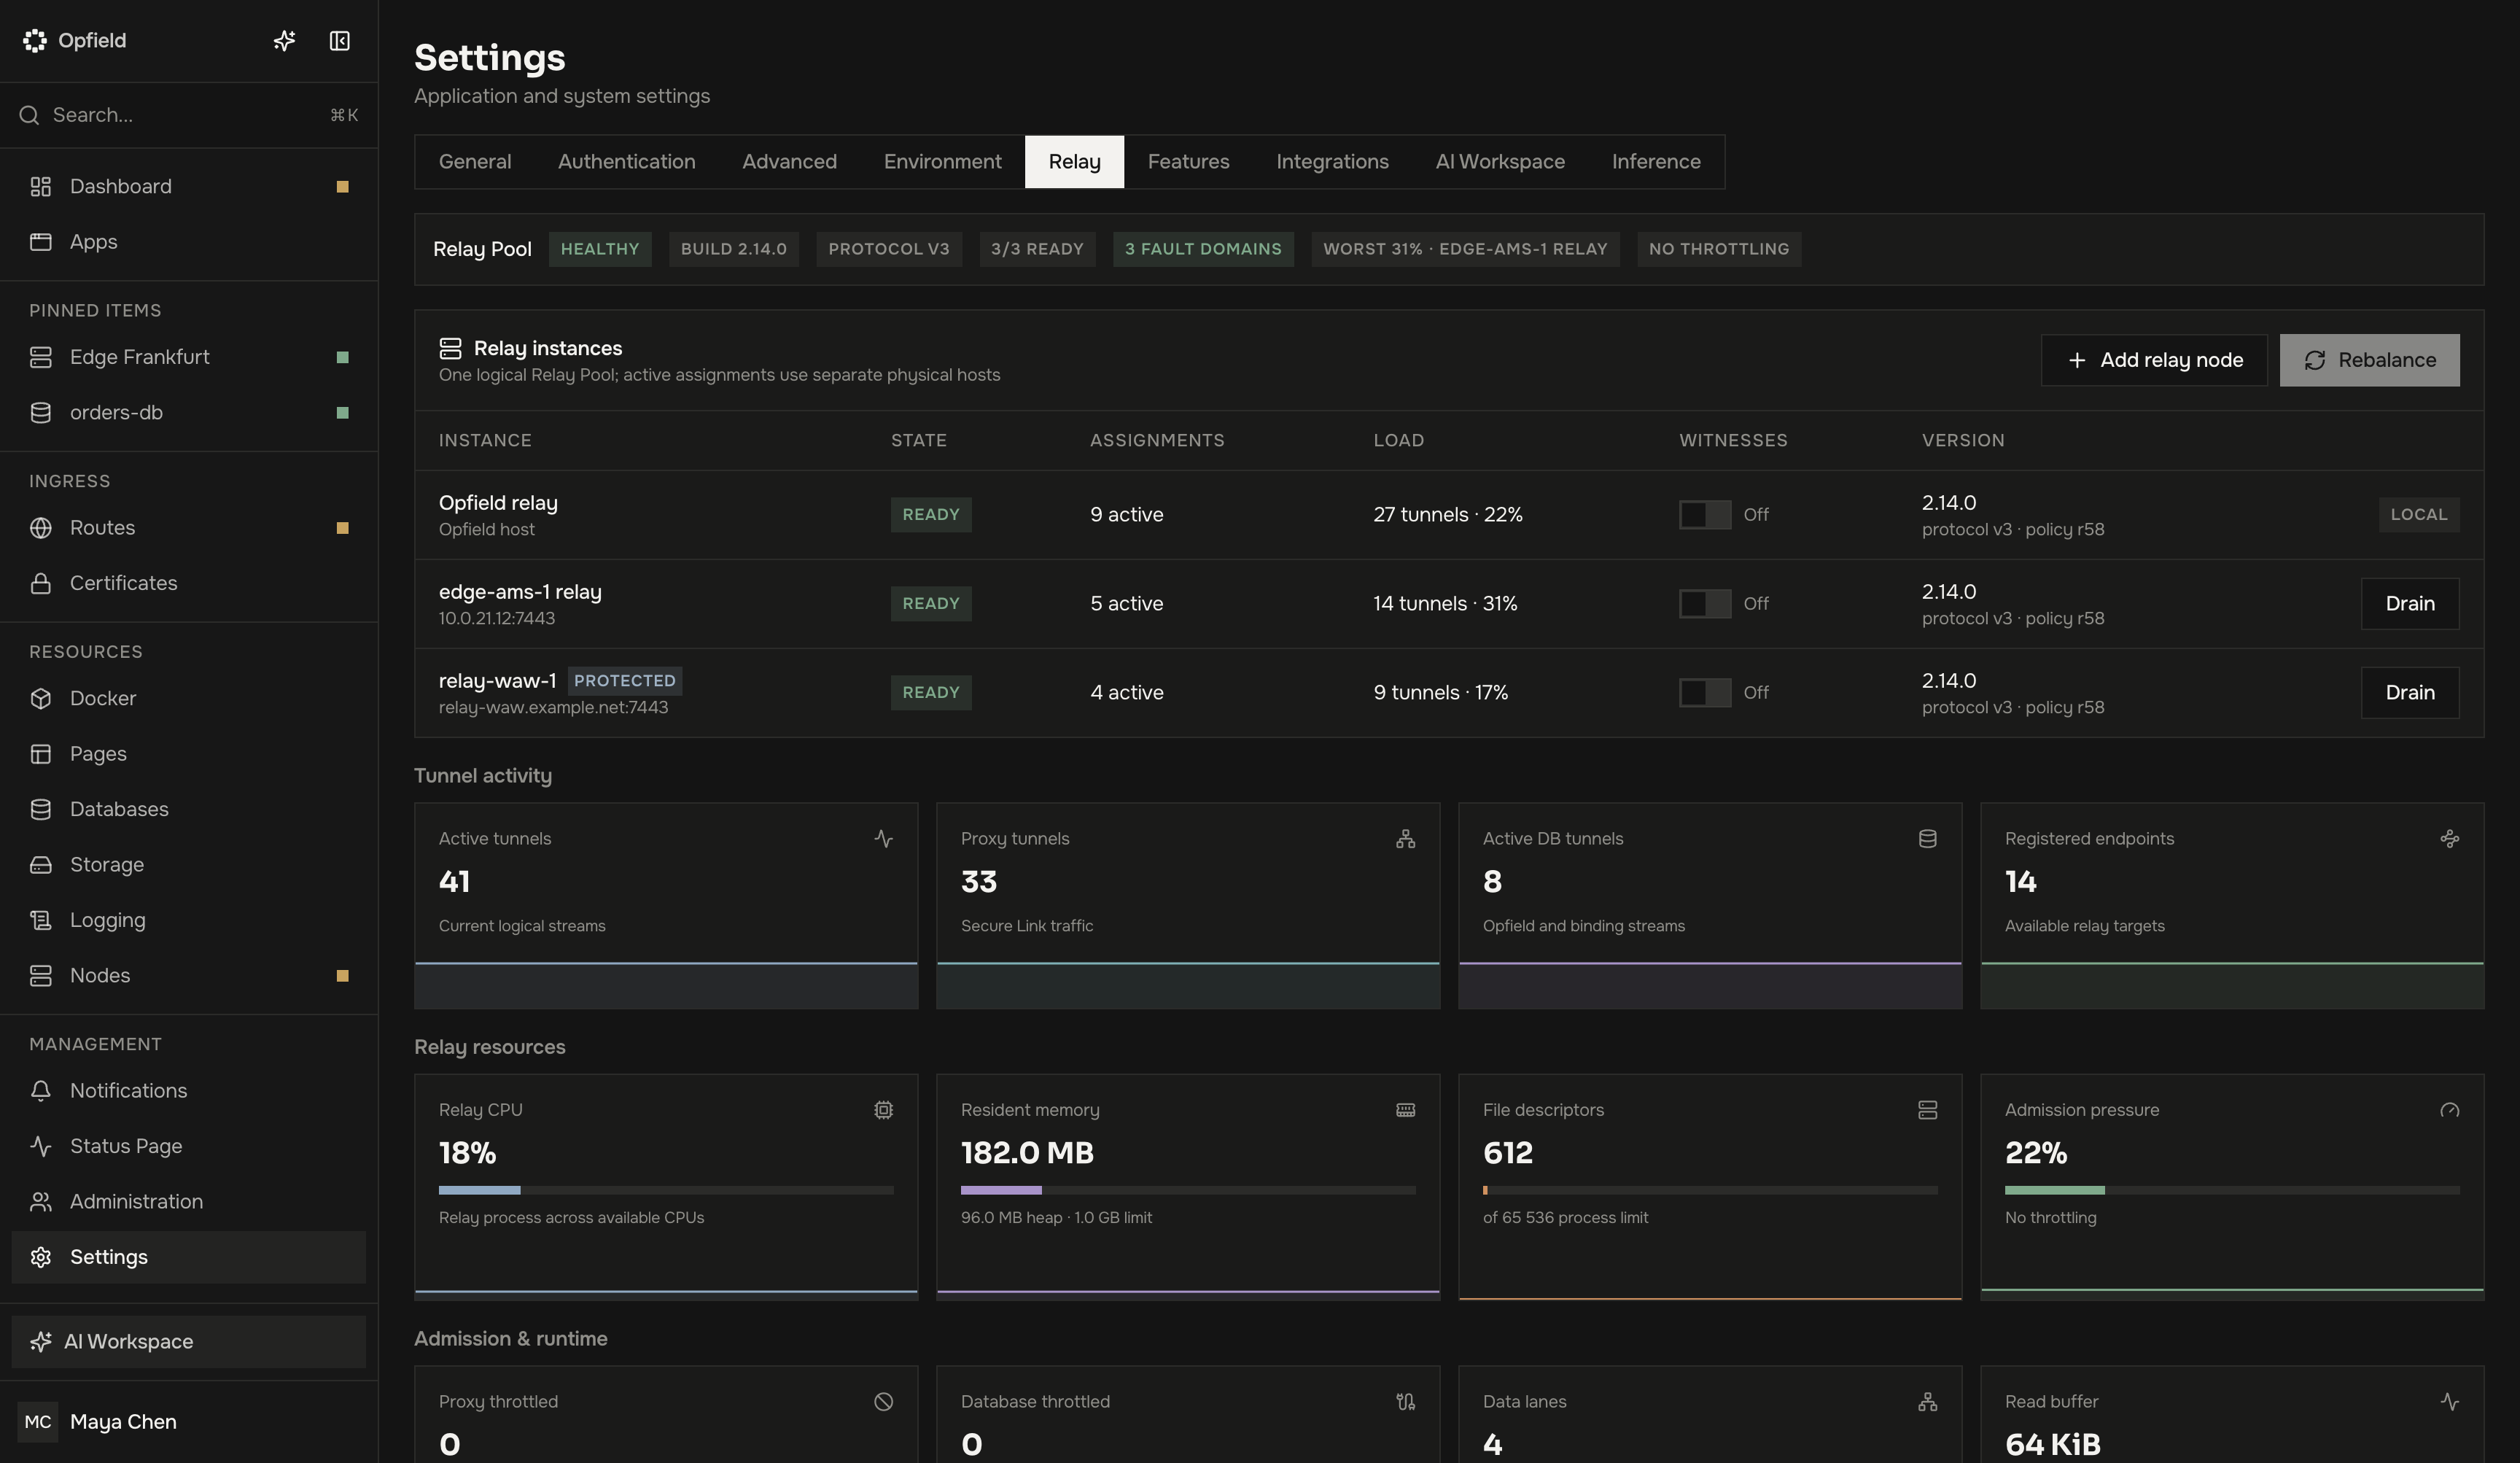This screenshot has height=1463, width=2520.
Task: Open the AI sparkle icon in sidebar header
Action: [284, 41]
